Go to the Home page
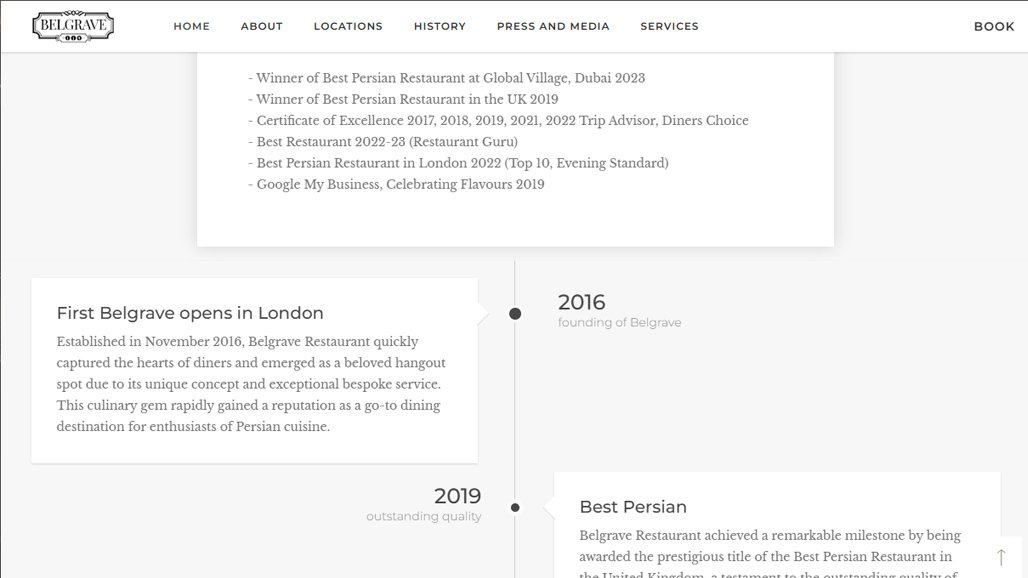This screenshot has height=578, width=1028. (191, 26)
